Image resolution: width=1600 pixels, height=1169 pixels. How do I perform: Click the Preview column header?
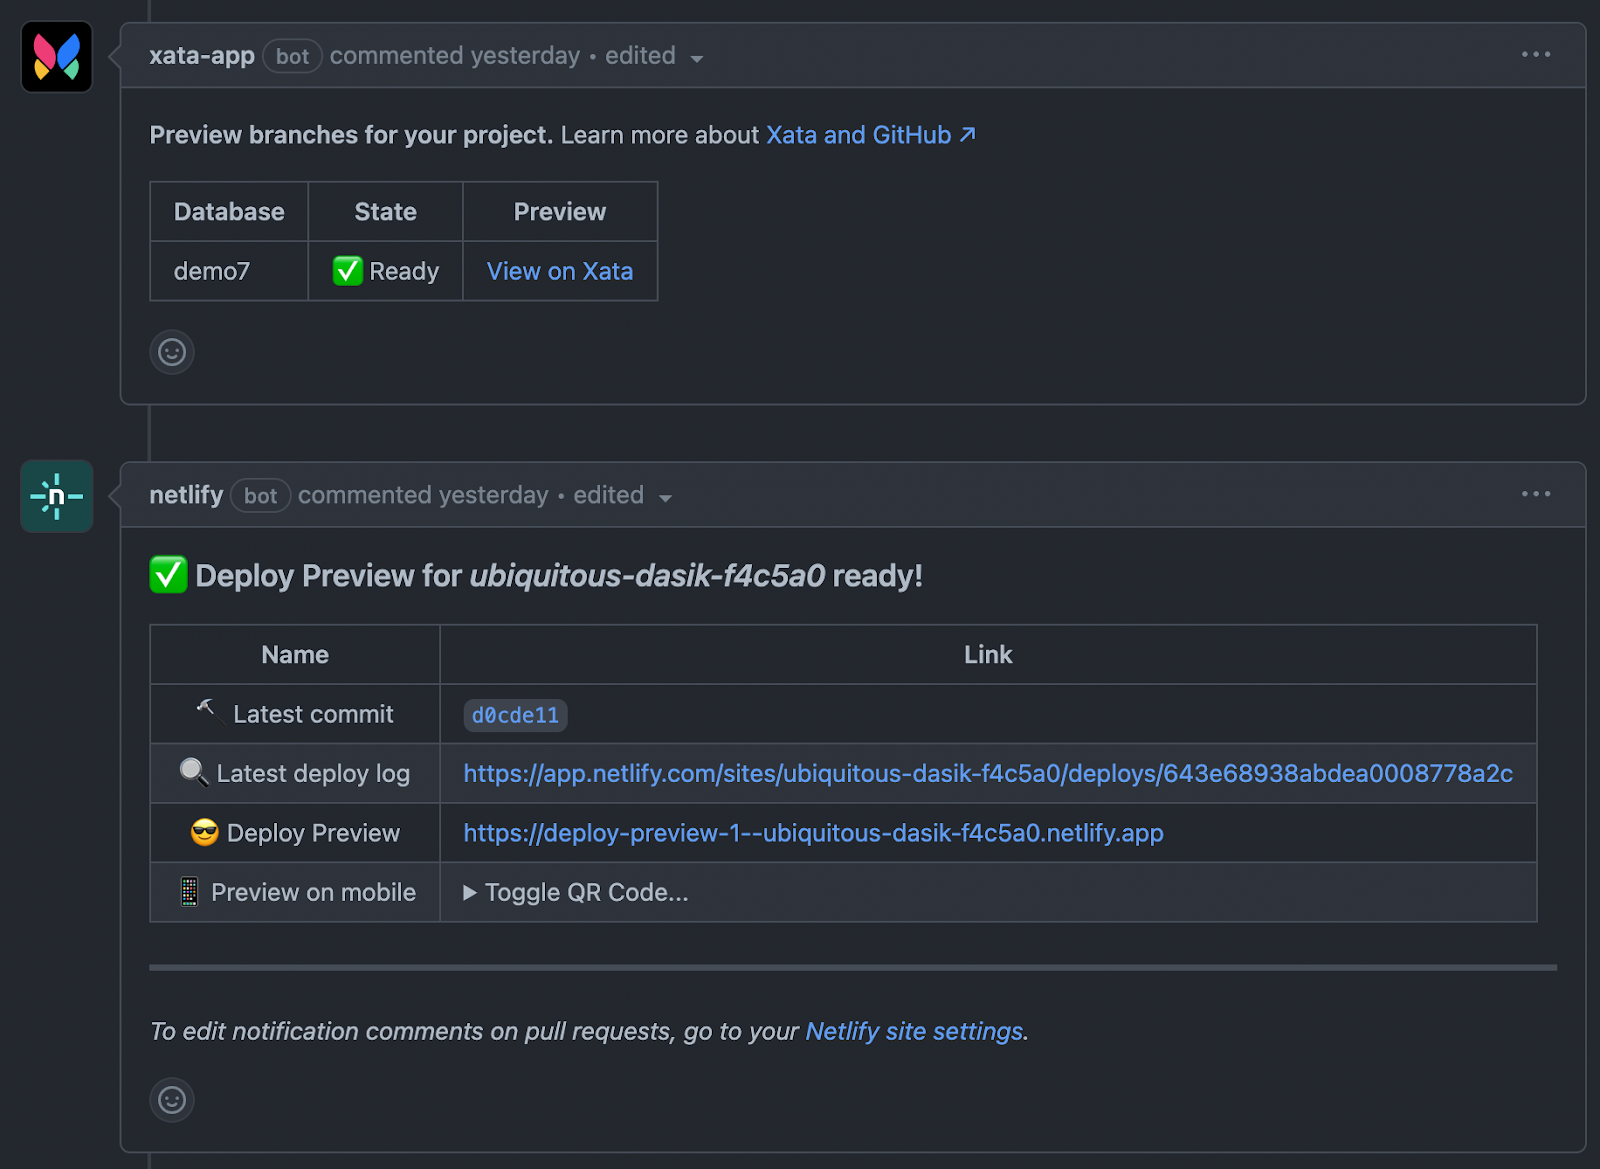560,212
